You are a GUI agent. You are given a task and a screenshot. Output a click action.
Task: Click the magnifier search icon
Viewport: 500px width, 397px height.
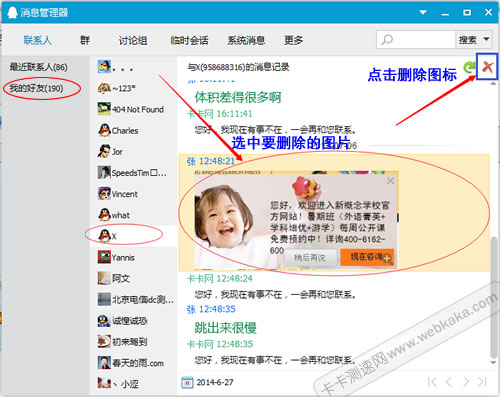coord(387,40)
